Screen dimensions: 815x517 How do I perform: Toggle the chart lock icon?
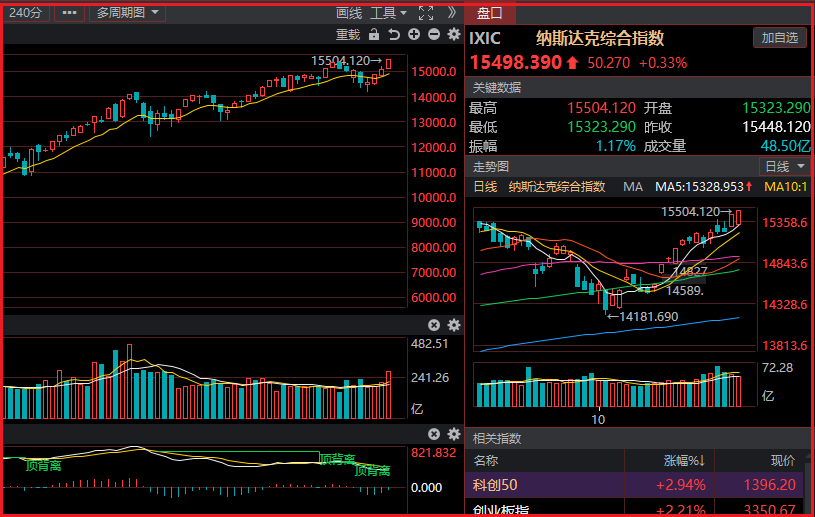click(374, 35)
